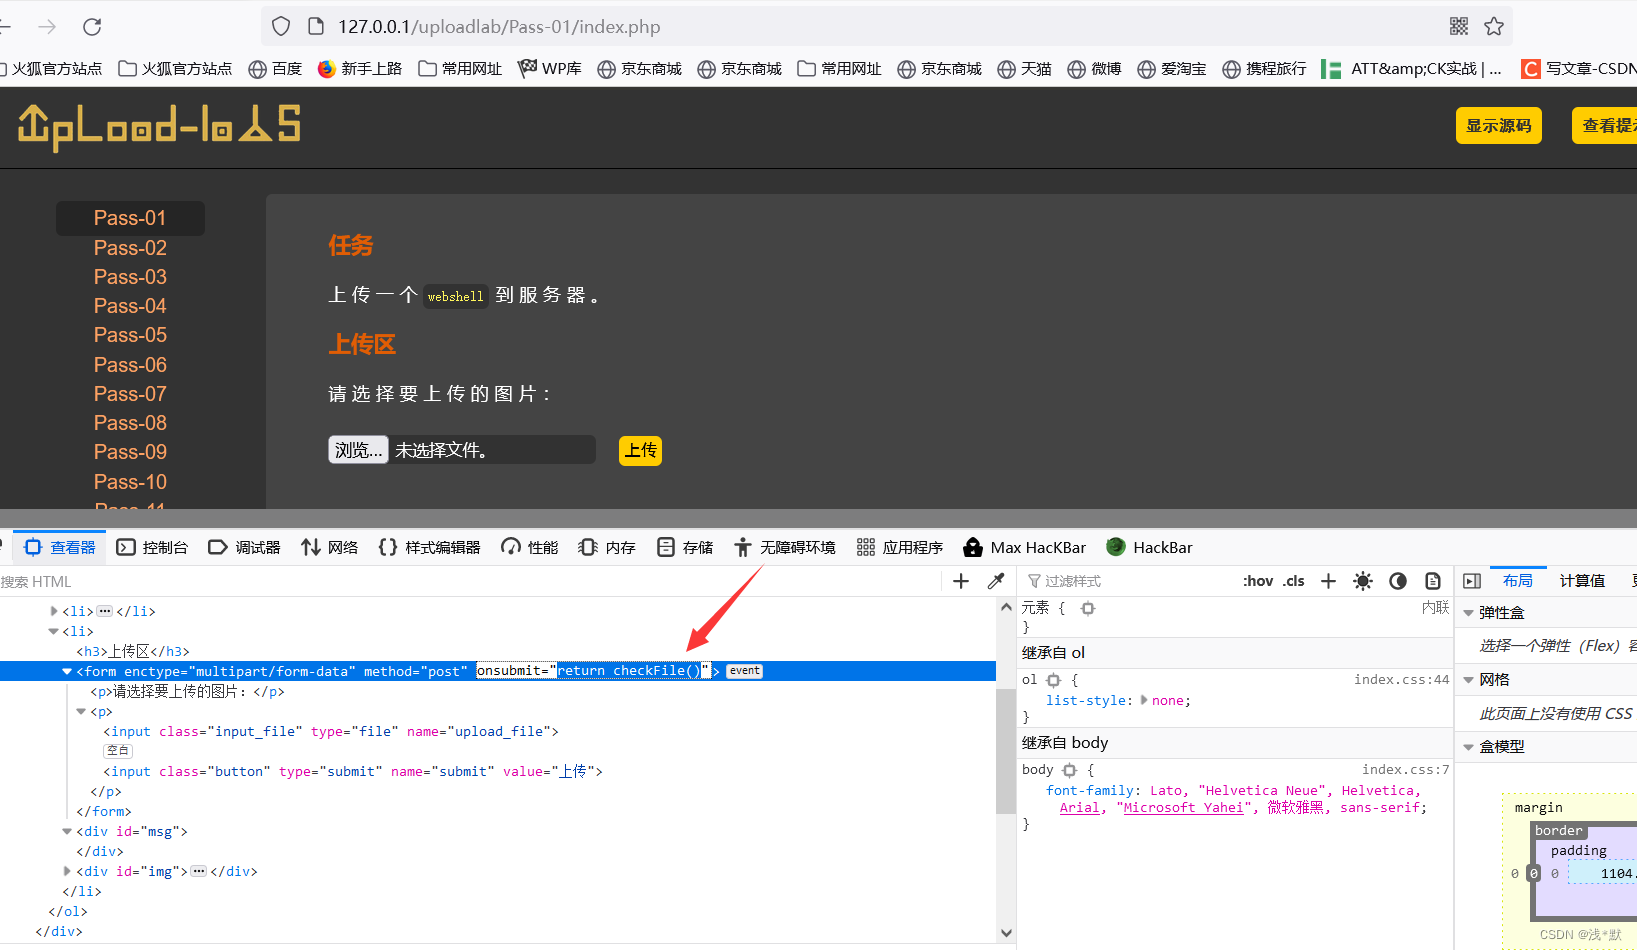The width and height of the screenshot is (1637, 950).
Task: Open the 携程旅行 bookmark
Action: click(1264, 69)
